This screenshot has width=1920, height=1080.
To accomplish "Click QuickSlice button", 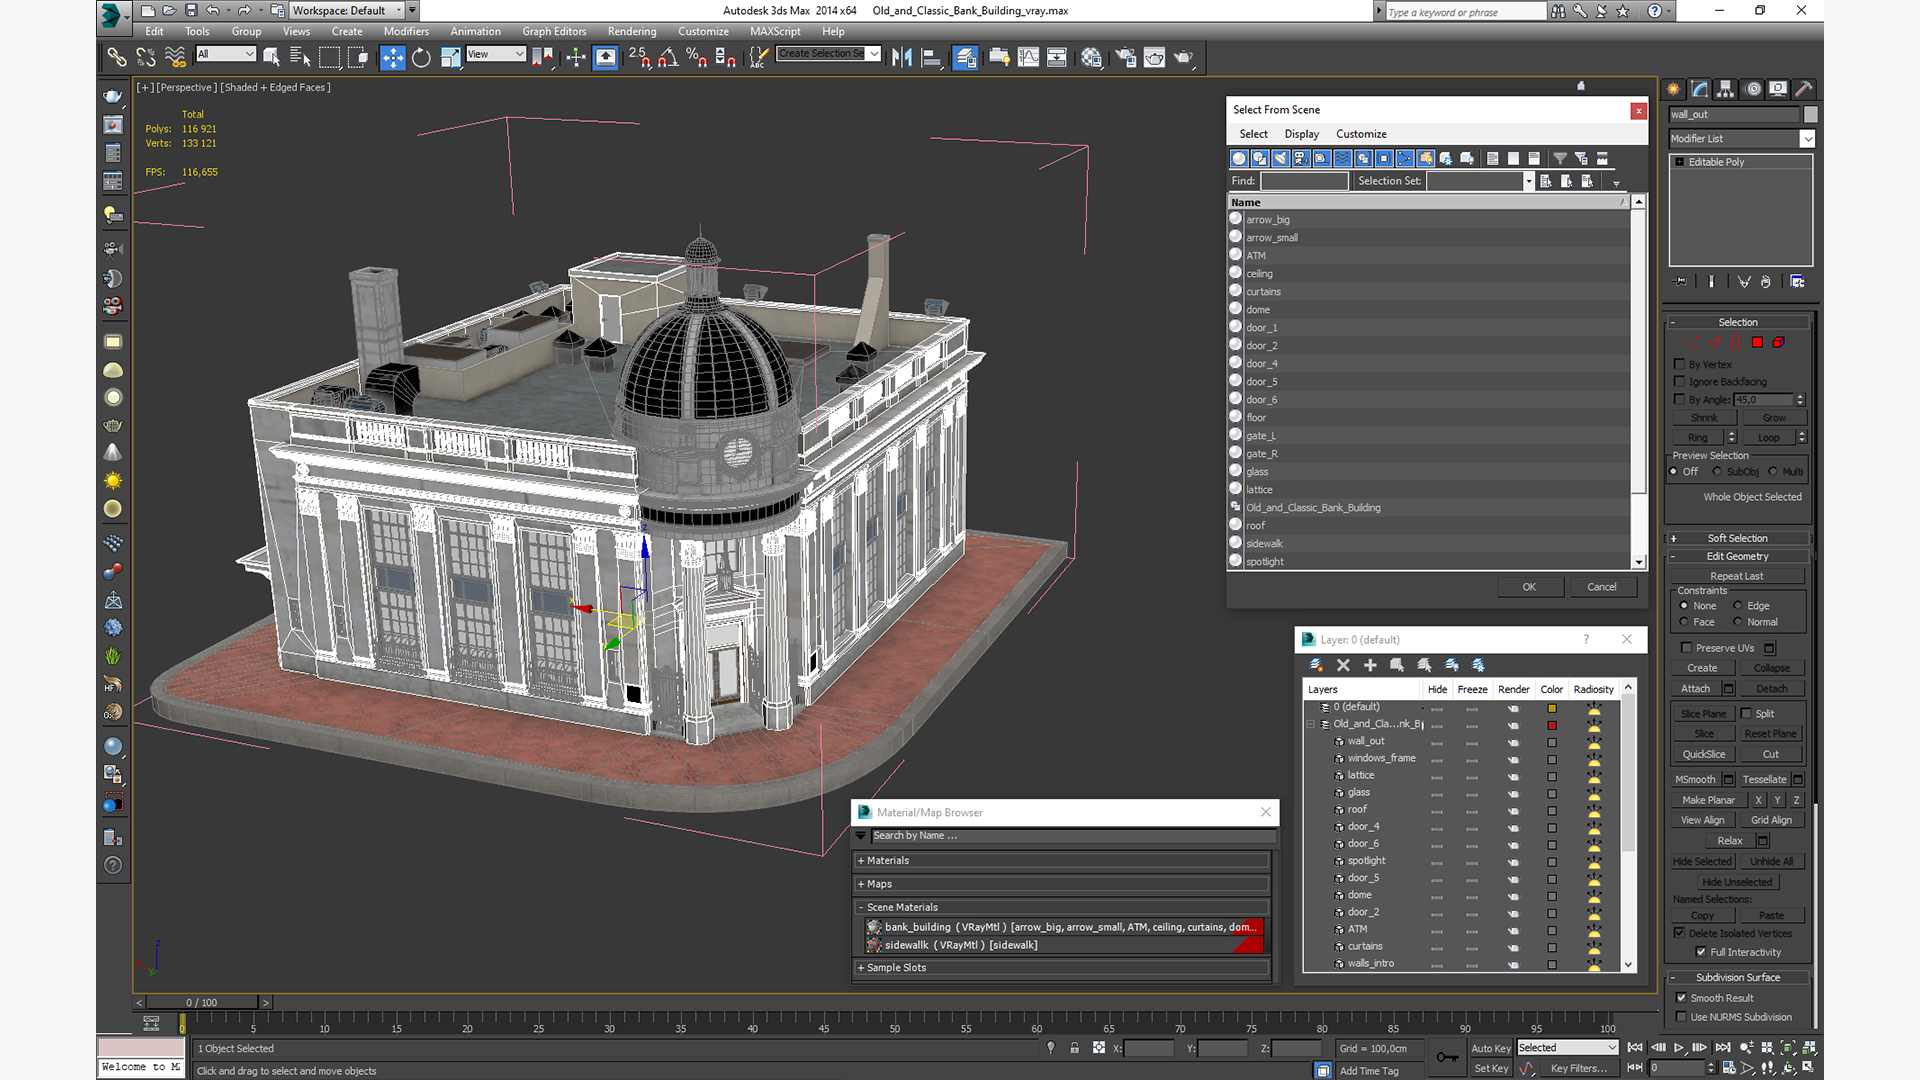I will [x=1703, y=755].
